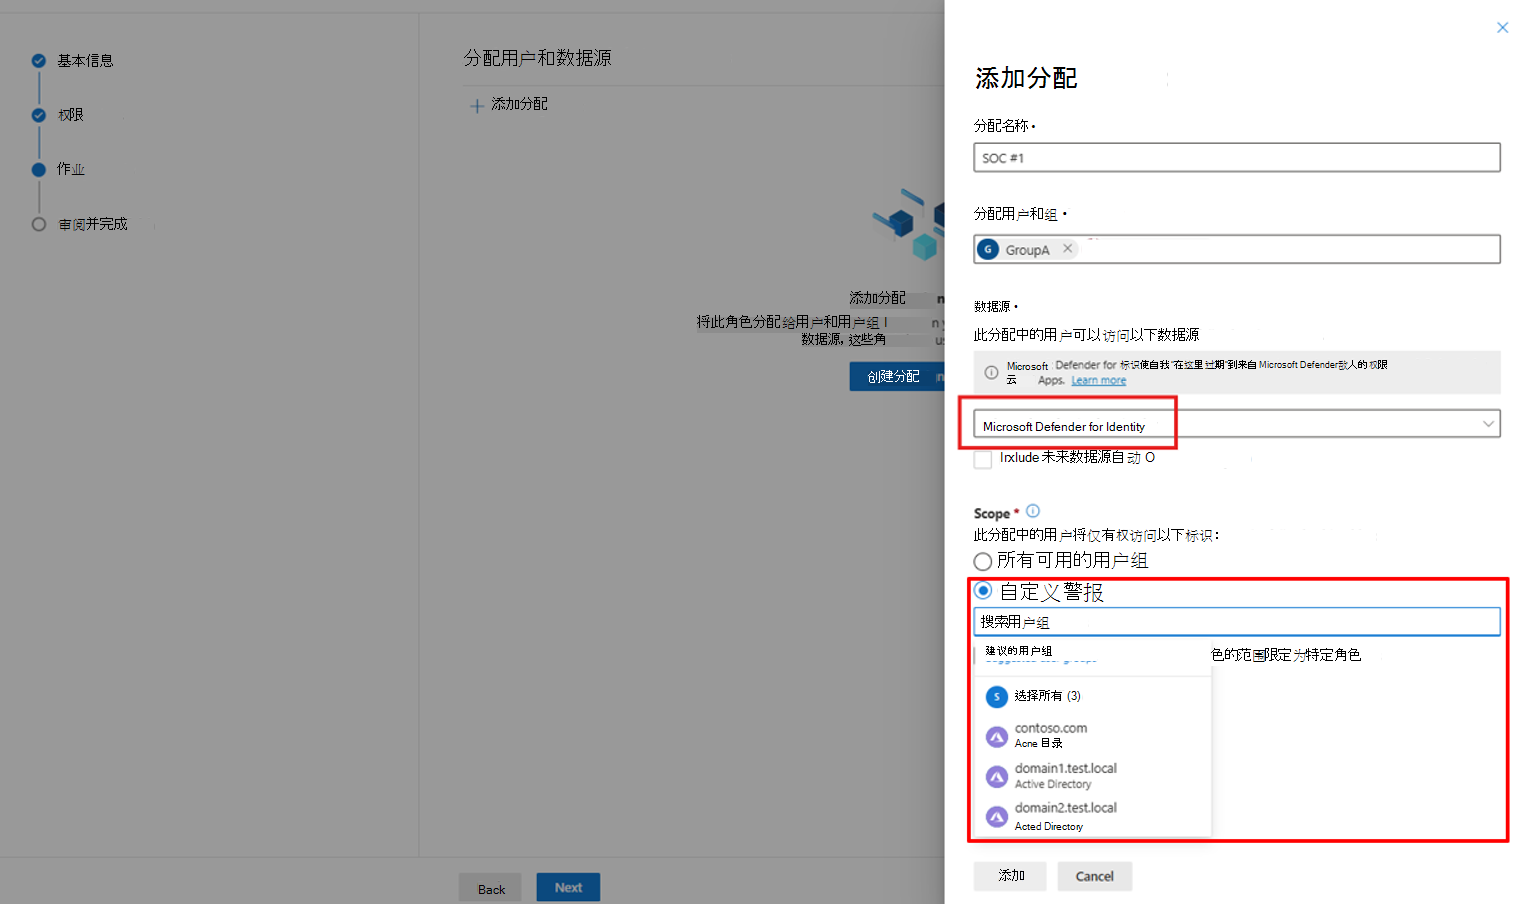The height and width of the screenshot is (904, 1522).
Task: Click the 分配用户和数据源 page heading
Action: (537, 58)
